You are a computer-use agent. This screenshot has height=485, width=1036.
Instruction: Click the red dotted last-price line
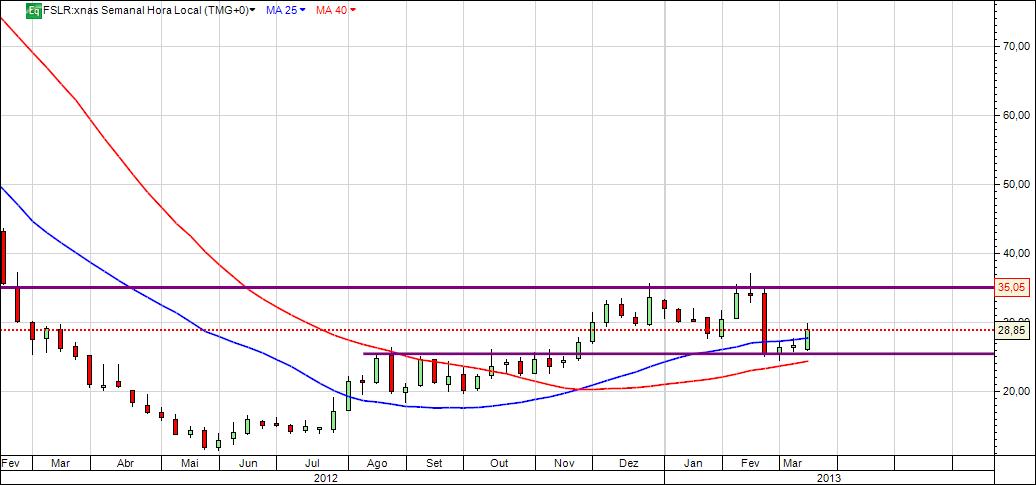click(x=497, y=329)
